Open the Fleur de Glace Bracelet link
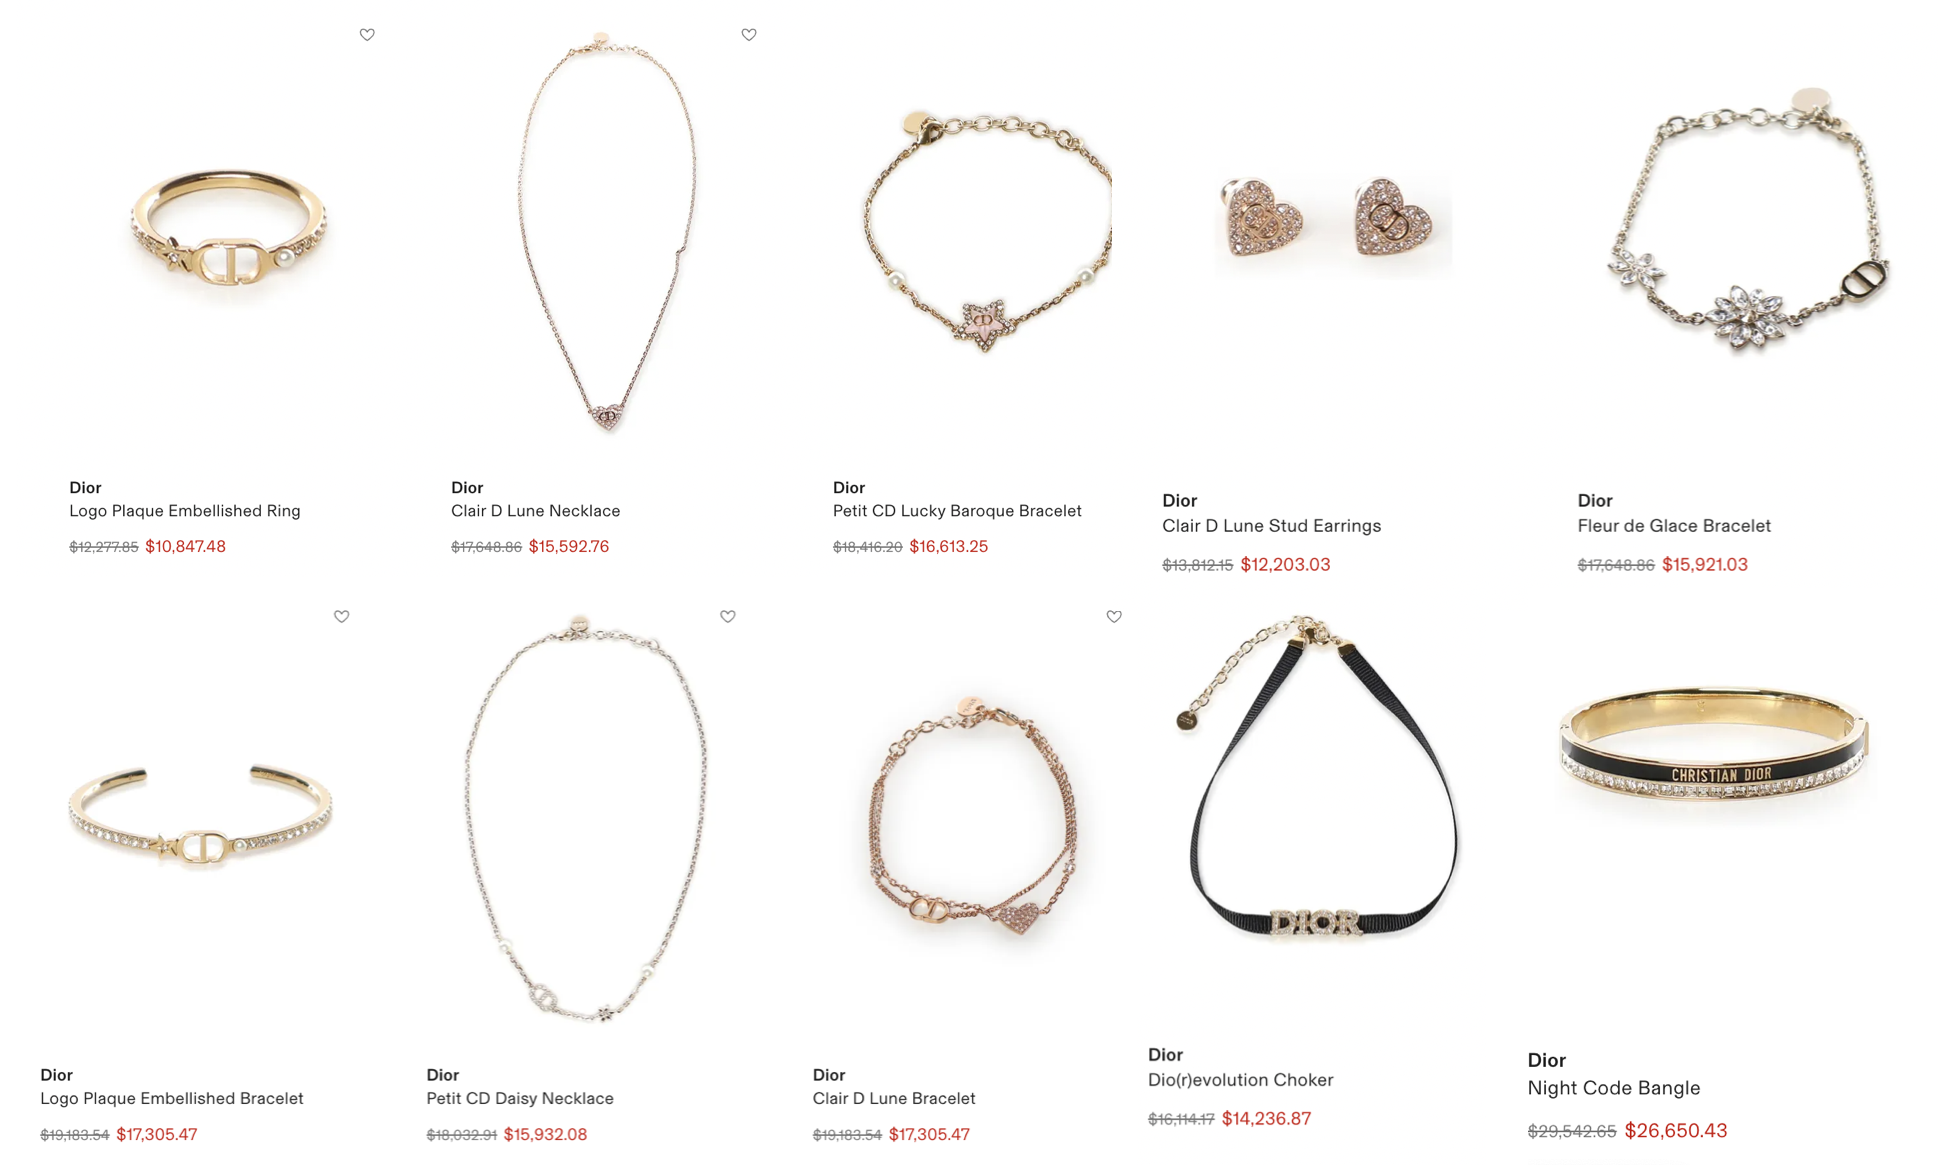The width and height of the screenshot is (1938, 1168). pos(1674,526)
